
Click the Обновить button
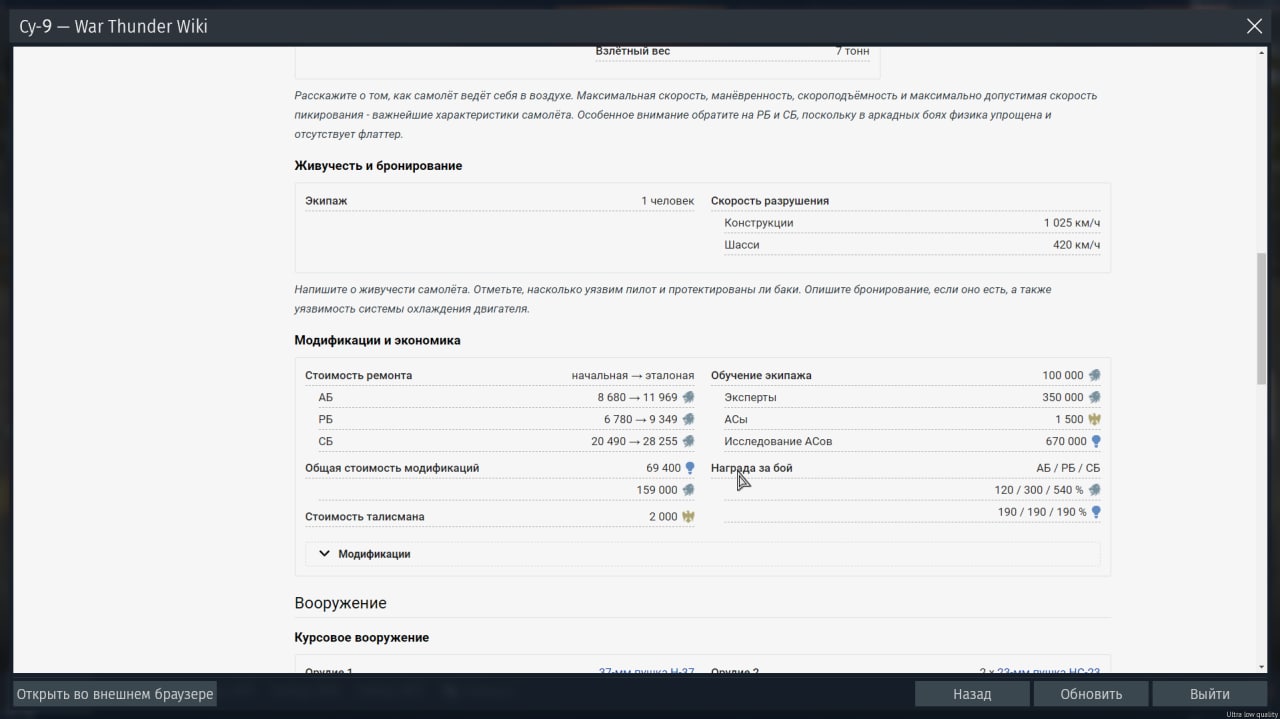[1091, 694]
